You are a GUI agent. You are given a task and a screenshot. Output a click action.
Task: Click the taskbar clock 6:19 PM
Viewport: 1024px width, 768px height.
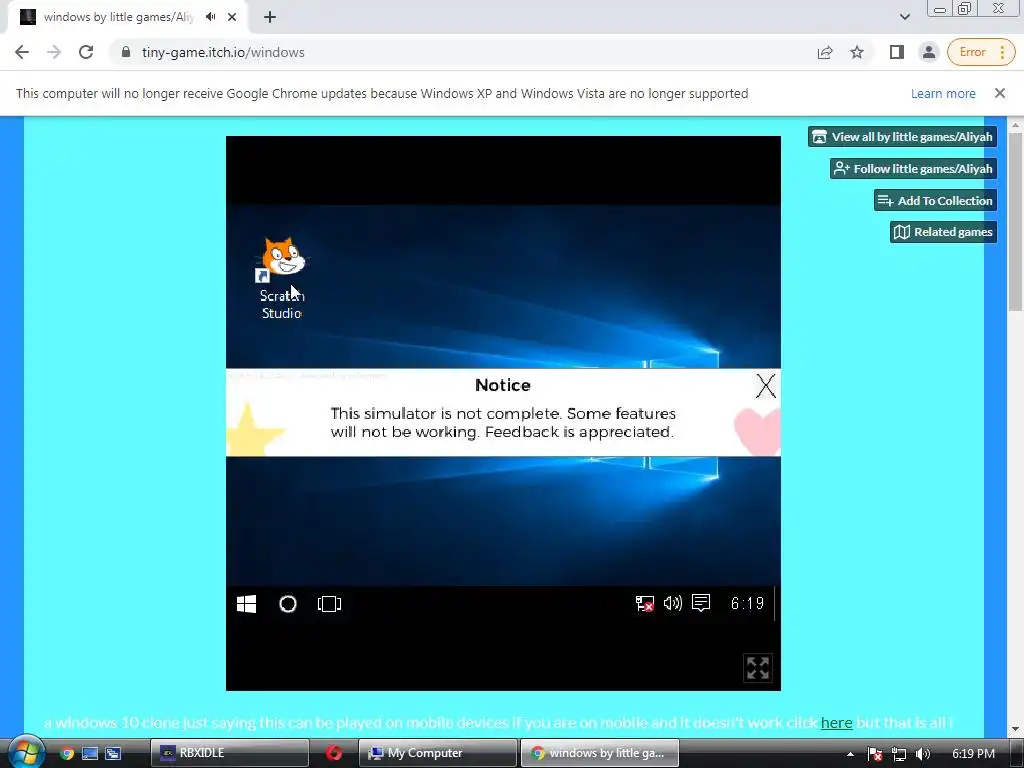coord(973,754)
